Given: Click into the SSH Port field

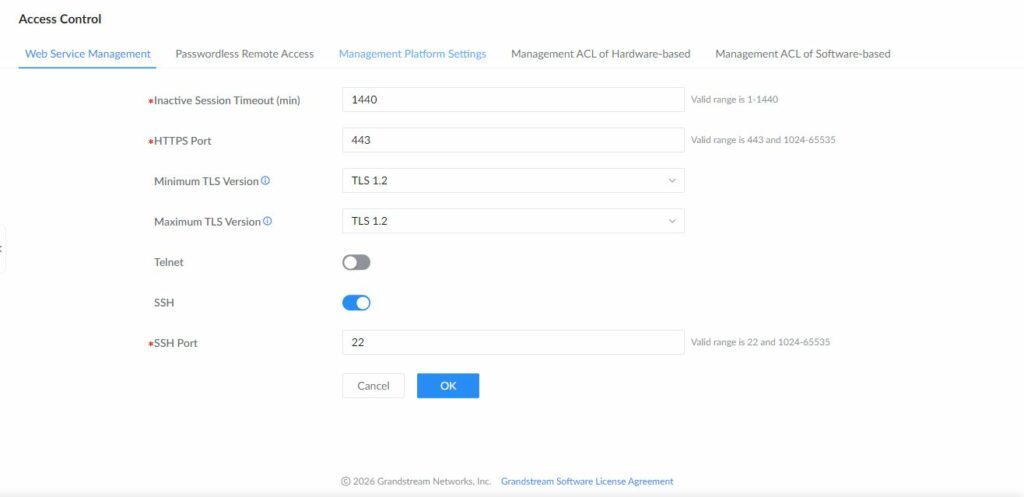Looking at the screenshot, I should tap(513, 342).
